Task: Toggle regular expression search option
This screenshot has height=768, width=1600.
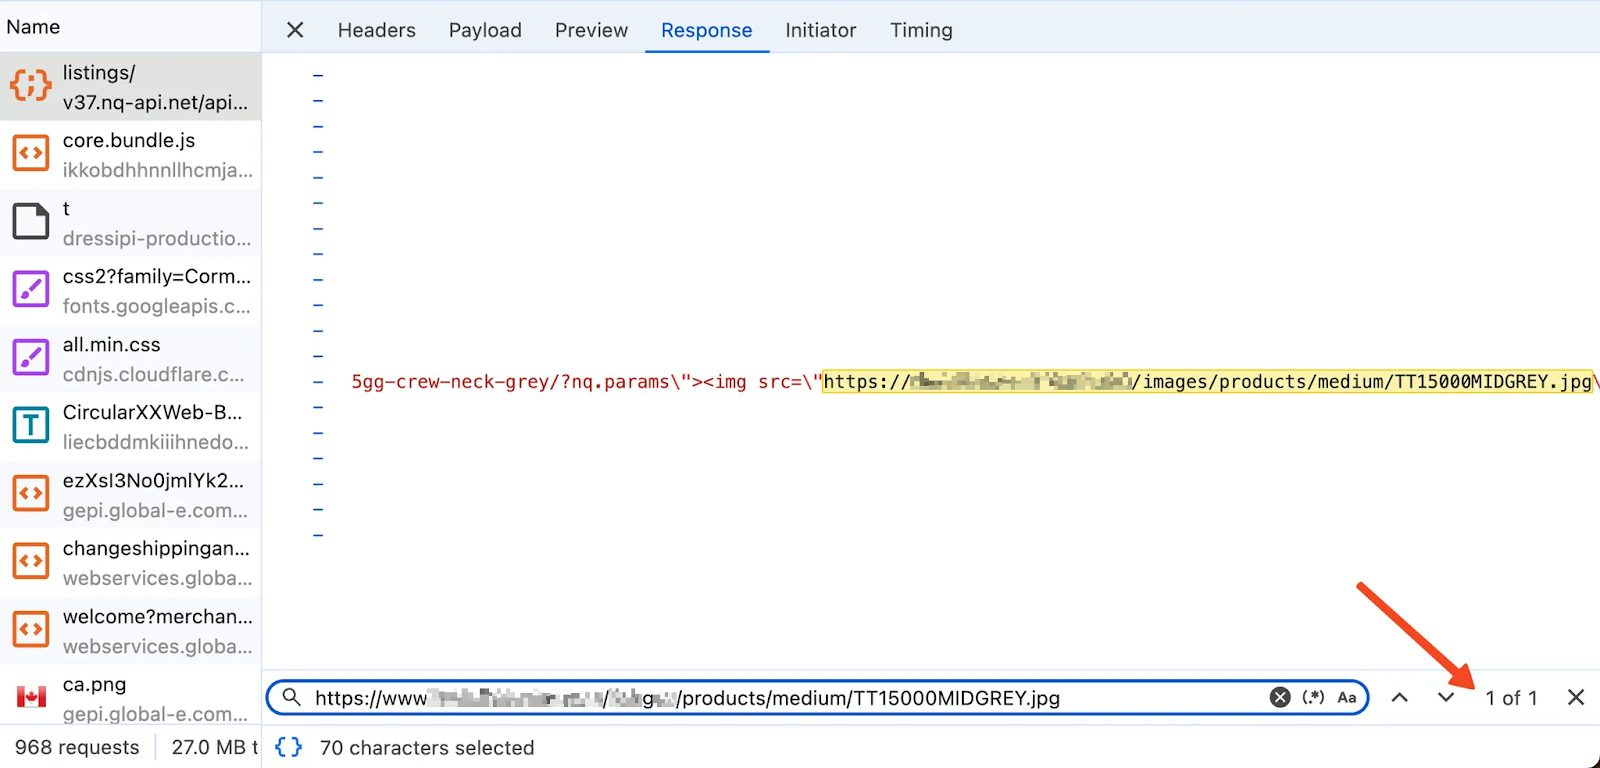Action: coord(1313,697)
